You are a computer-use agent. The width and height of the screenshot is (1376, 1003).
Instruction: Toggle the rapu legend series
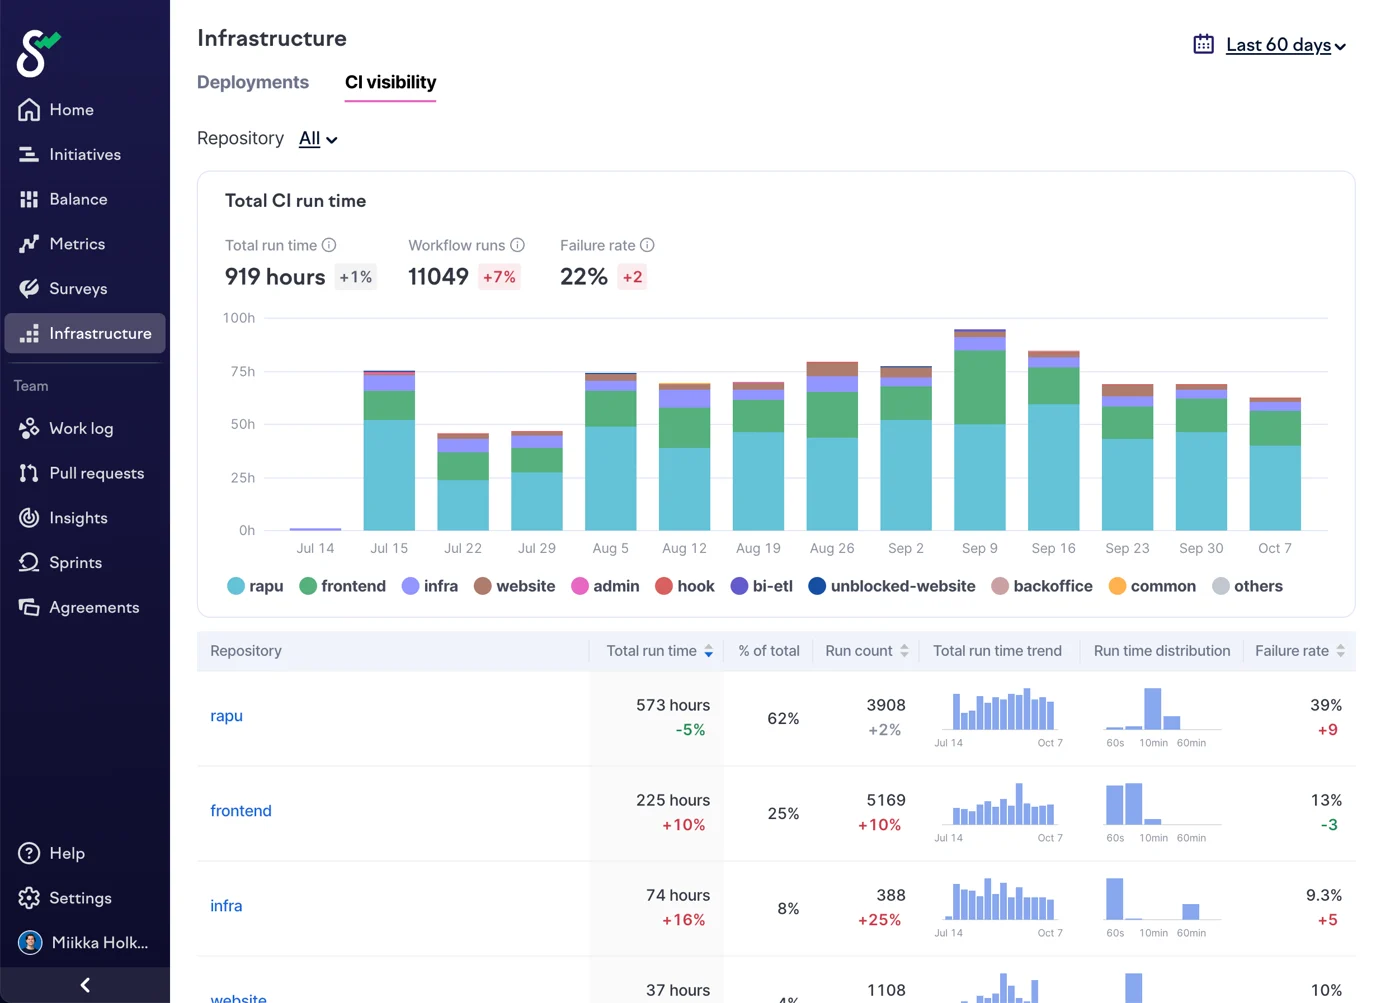[x=255, y=587]
